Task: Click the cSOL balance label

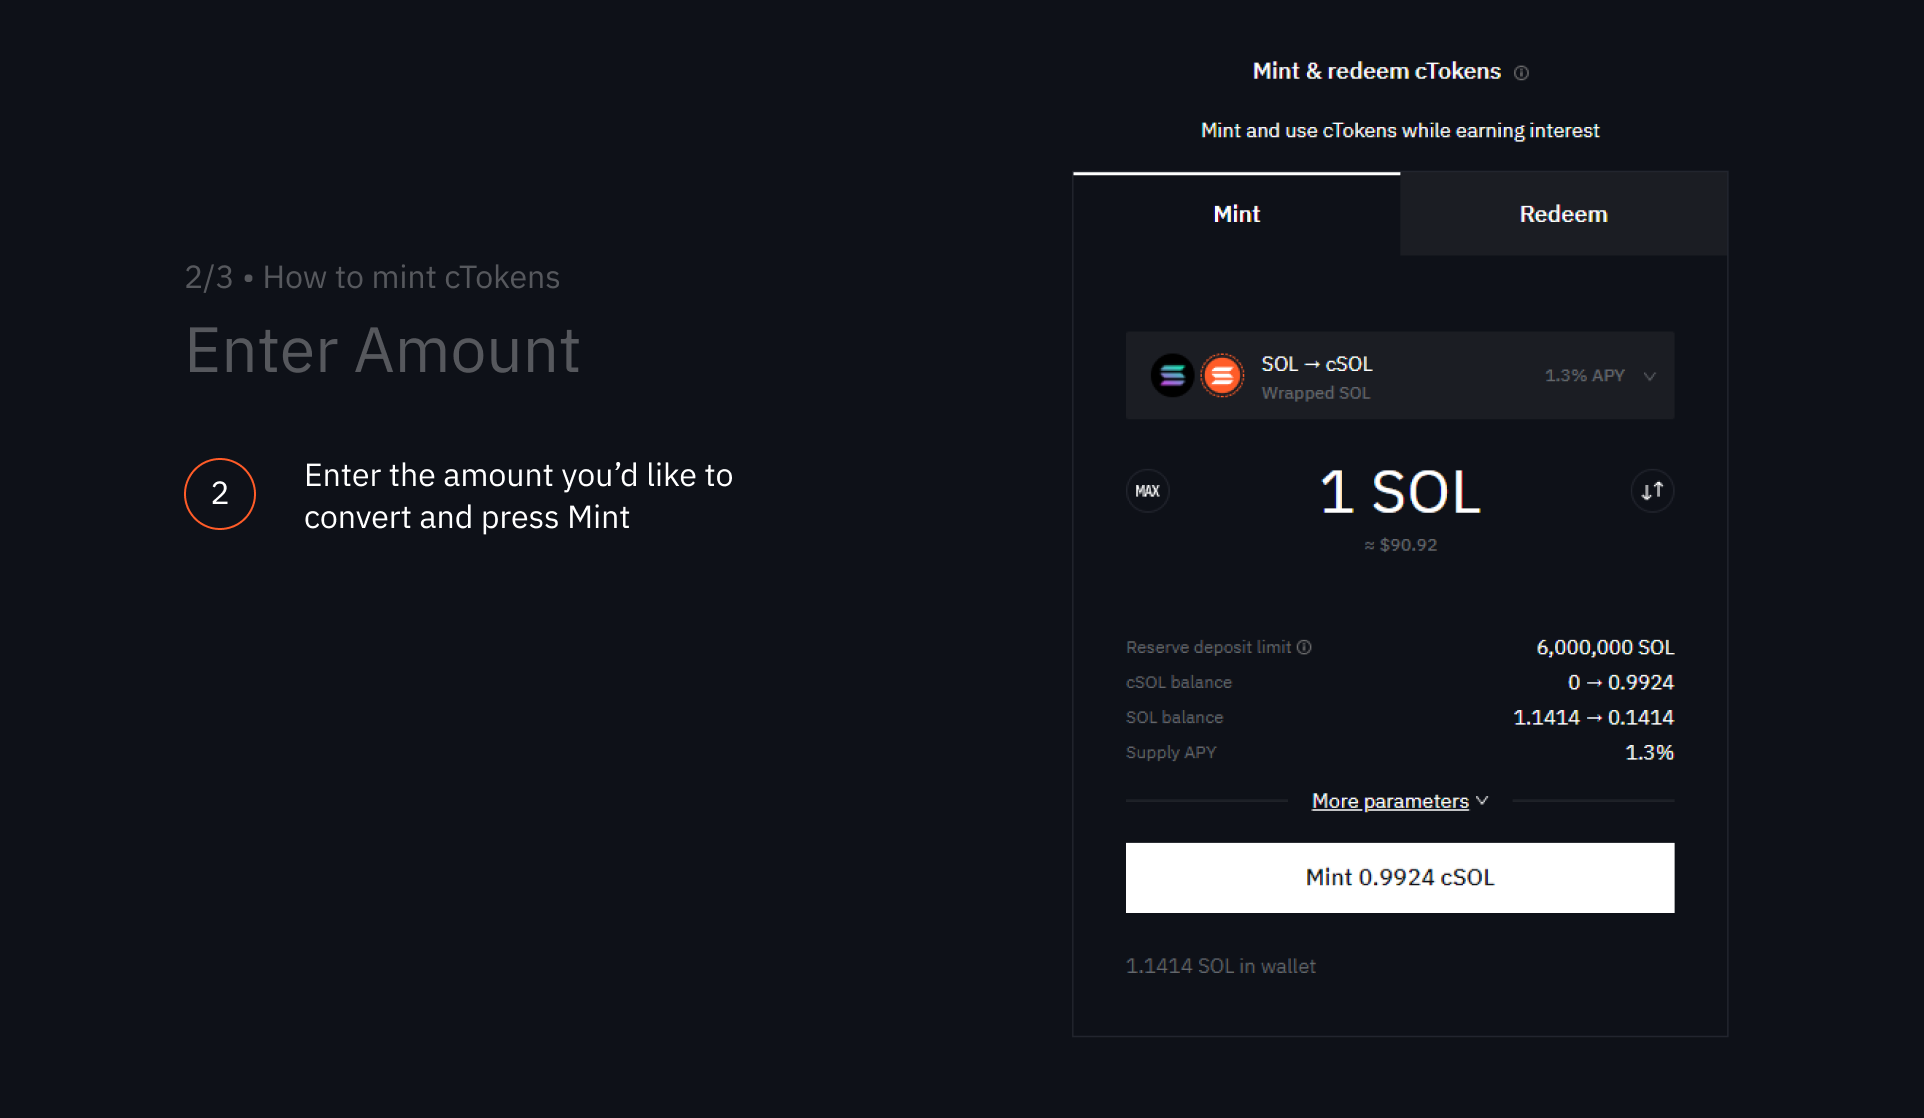Action: [1178, 682]
